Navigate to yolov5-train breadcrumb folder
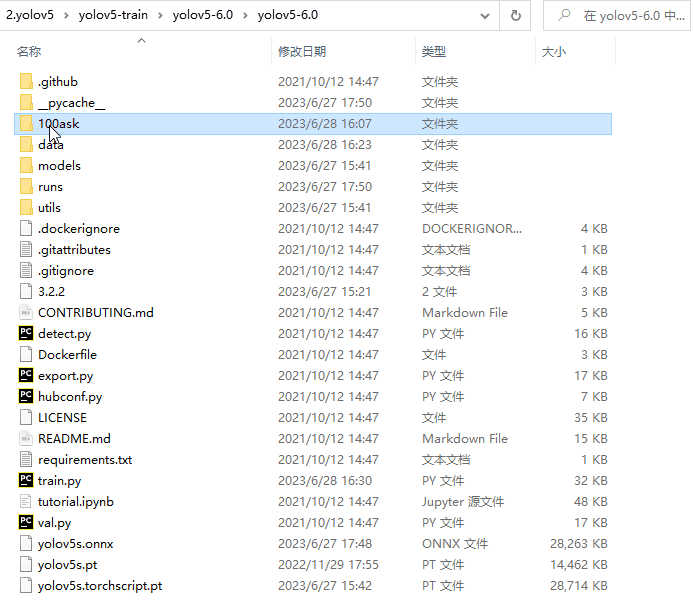Image resolution: width=693 pixels, height=601 pixels. click(x=115, y=16)
